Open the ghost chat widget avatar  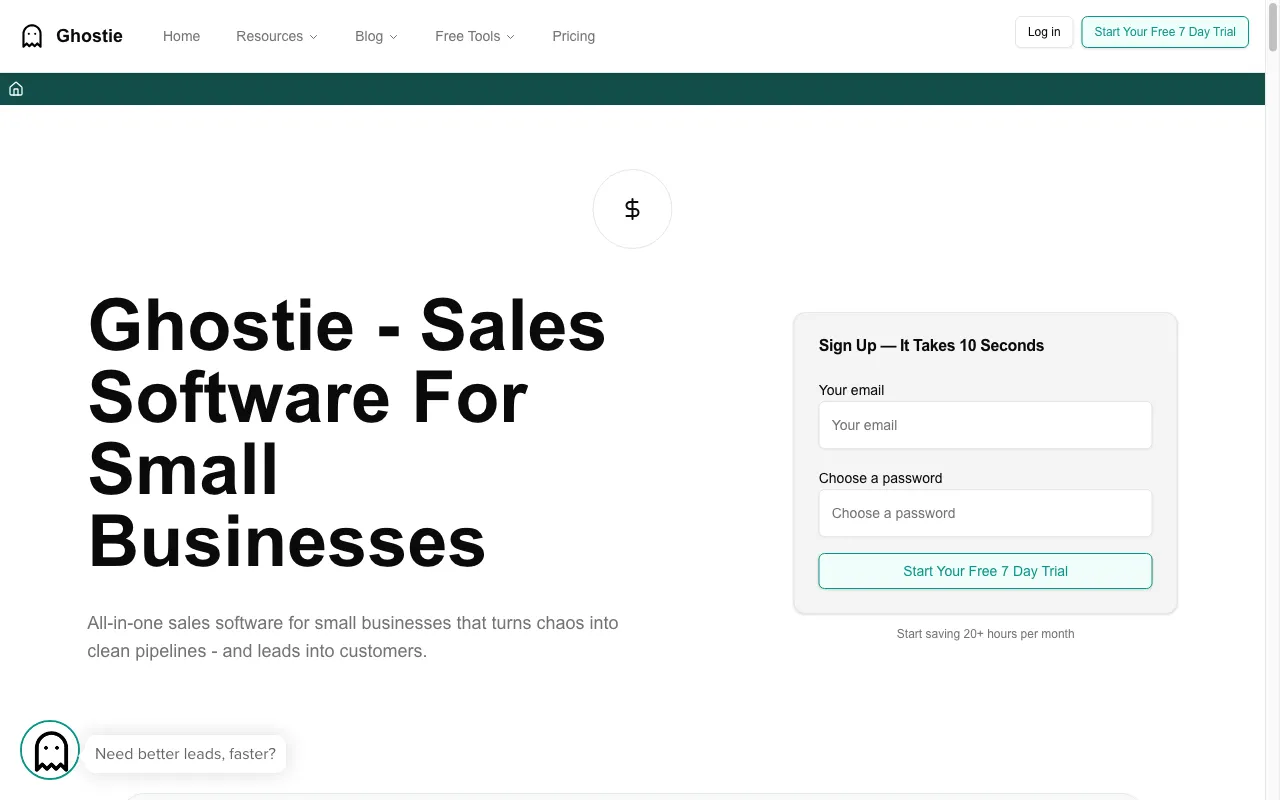(x=50, y=750)
